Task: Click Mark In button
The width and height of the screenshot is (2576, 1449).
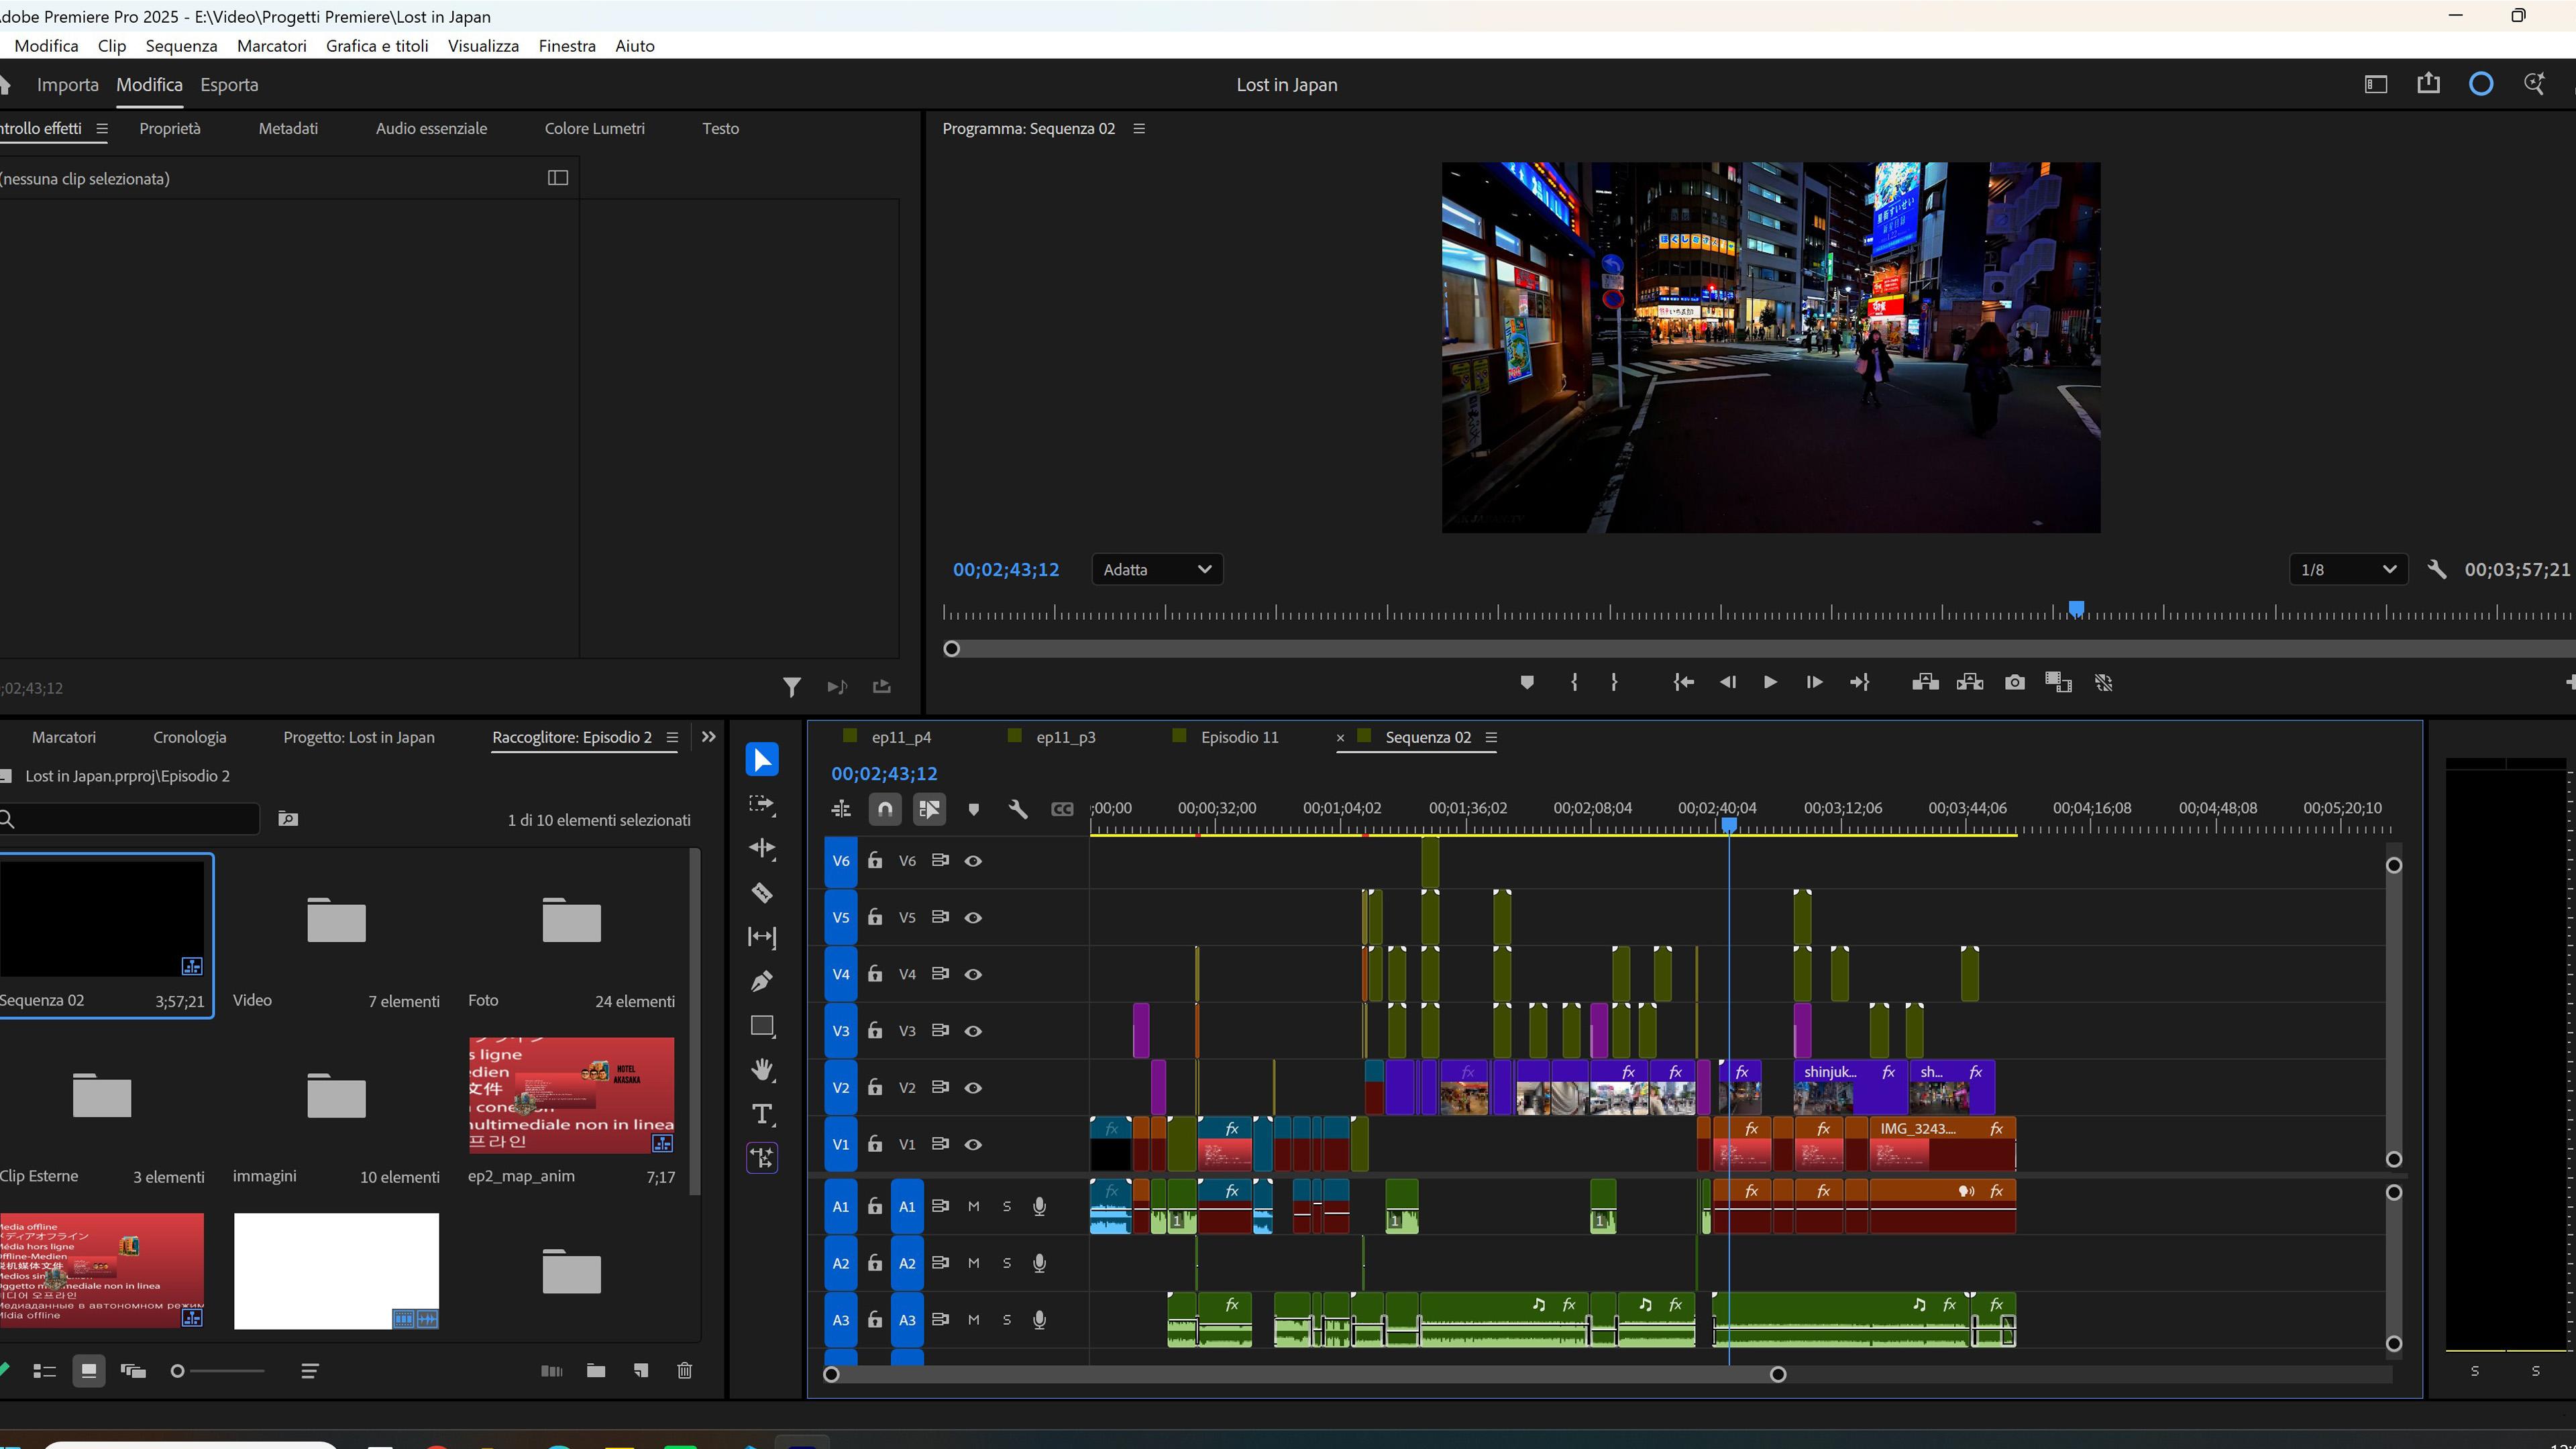Action: (x=1574, y=682)
